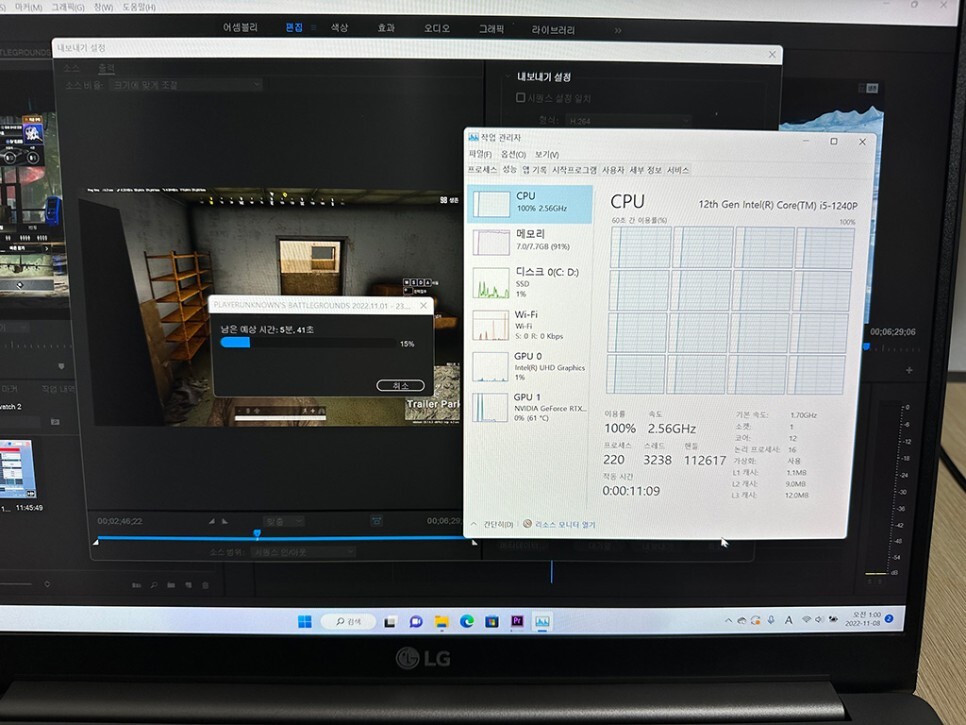Cancel the export with 취소 button

400,386
